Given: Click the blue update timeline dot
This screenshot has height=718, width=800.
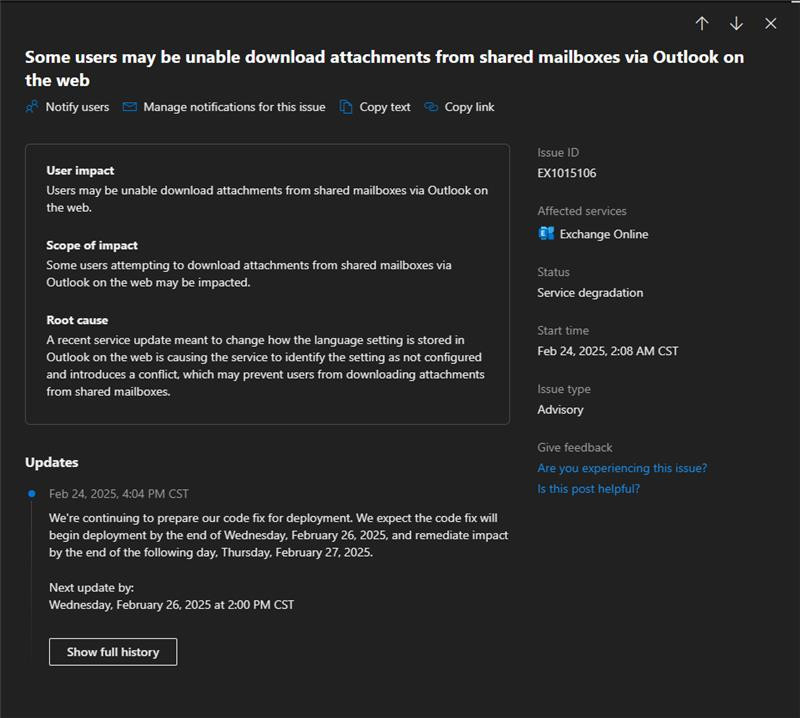Looking at the screenshot, I should [32, 493].
